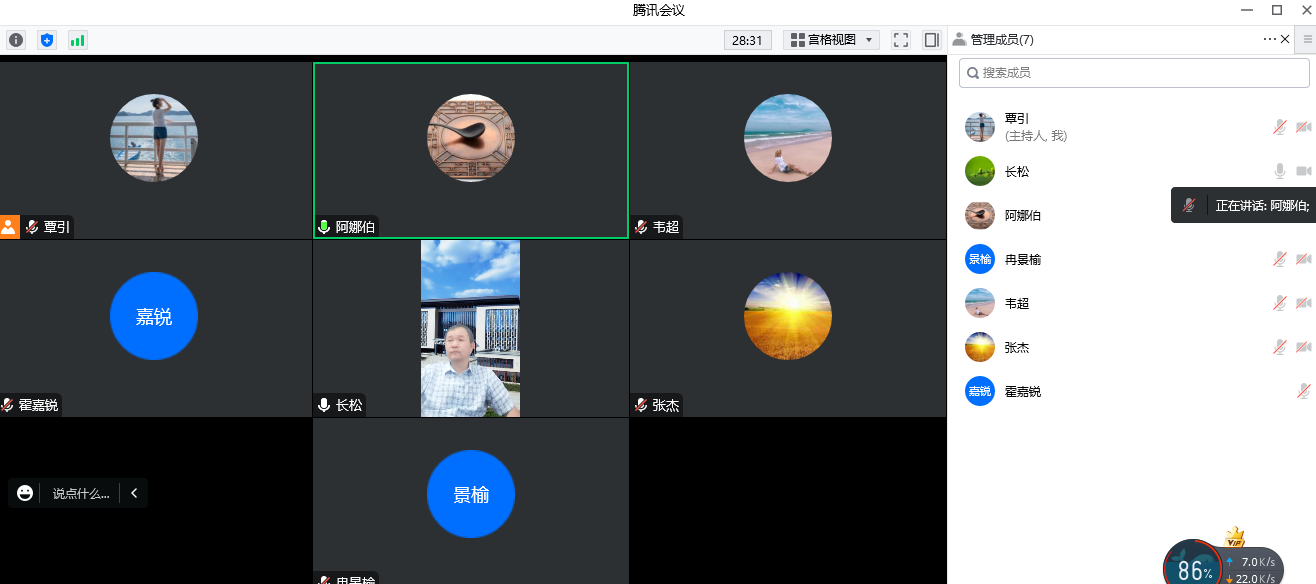The image size is (1316, 584).
Task: Click the blue security shield icon
Action: (x=47, y=40)
